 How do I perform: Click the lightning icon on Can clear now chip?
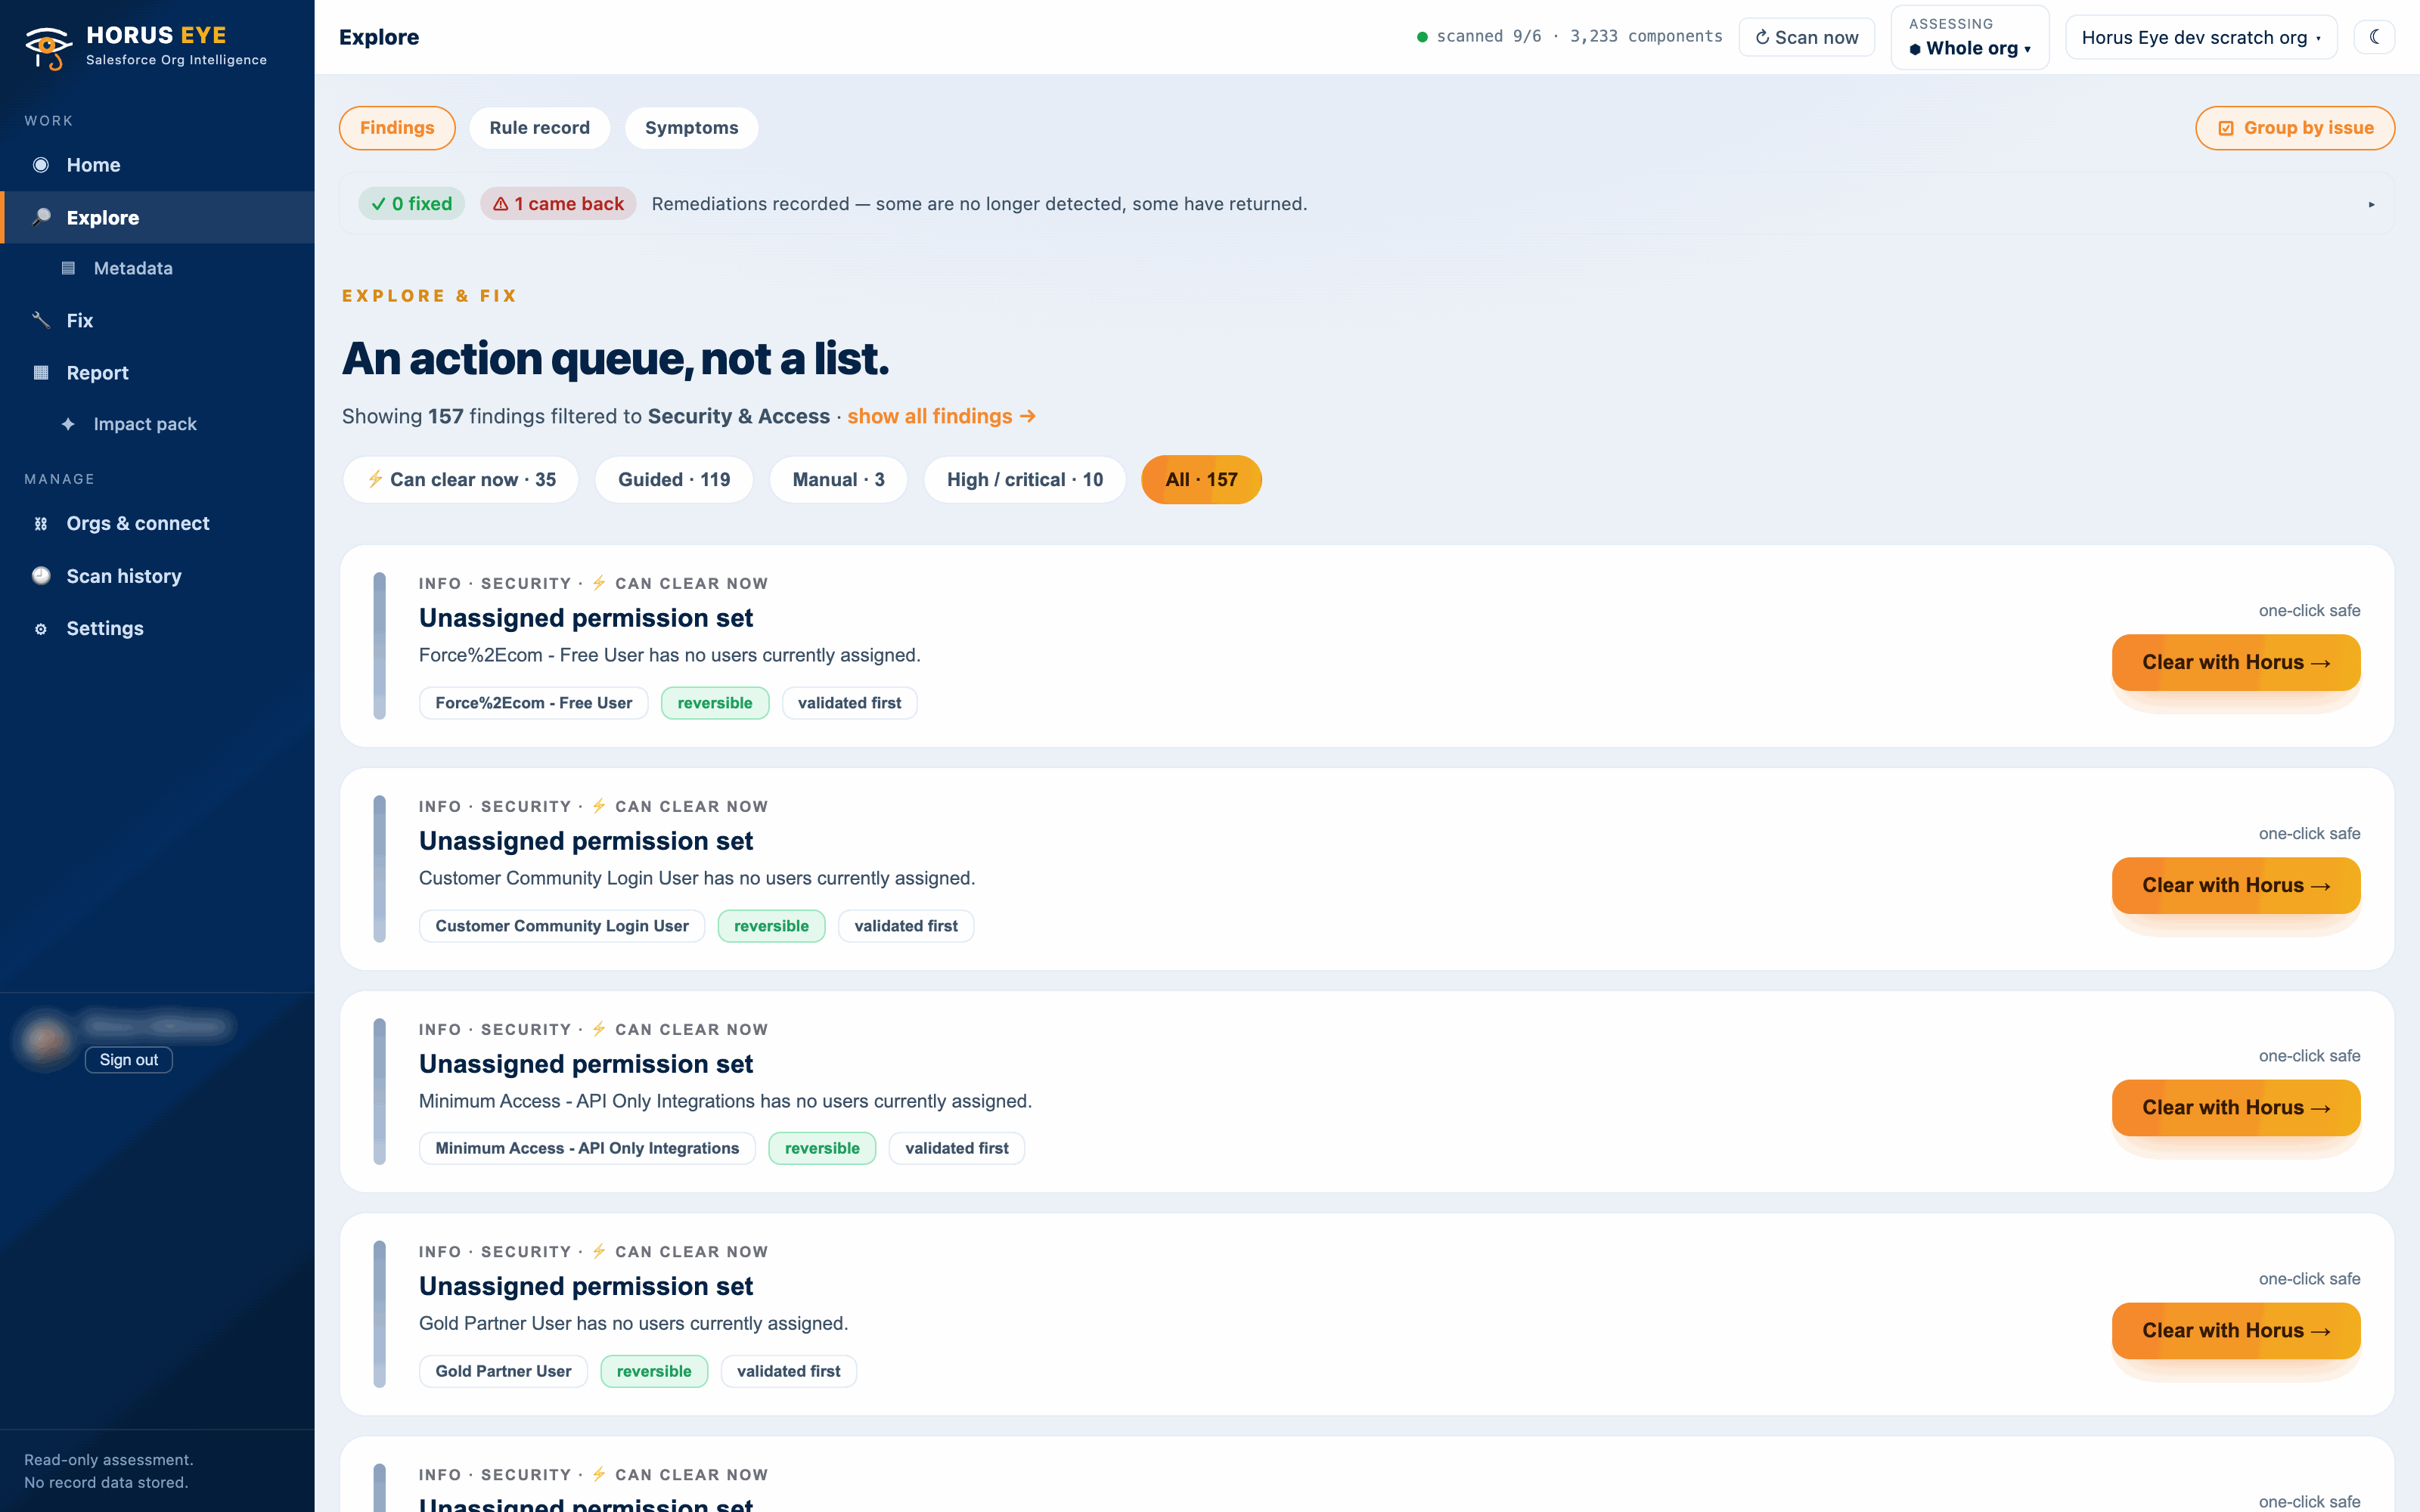click(375, 479)
